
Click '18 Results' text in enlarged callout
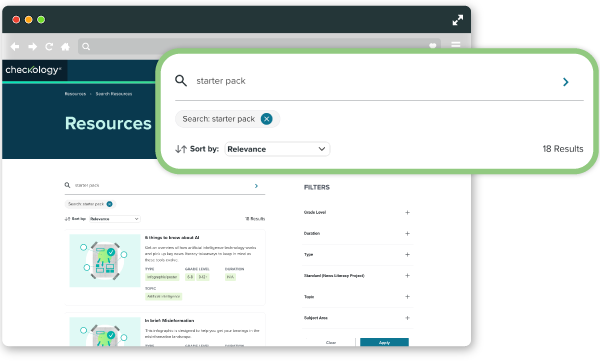(x=563, y=149)
